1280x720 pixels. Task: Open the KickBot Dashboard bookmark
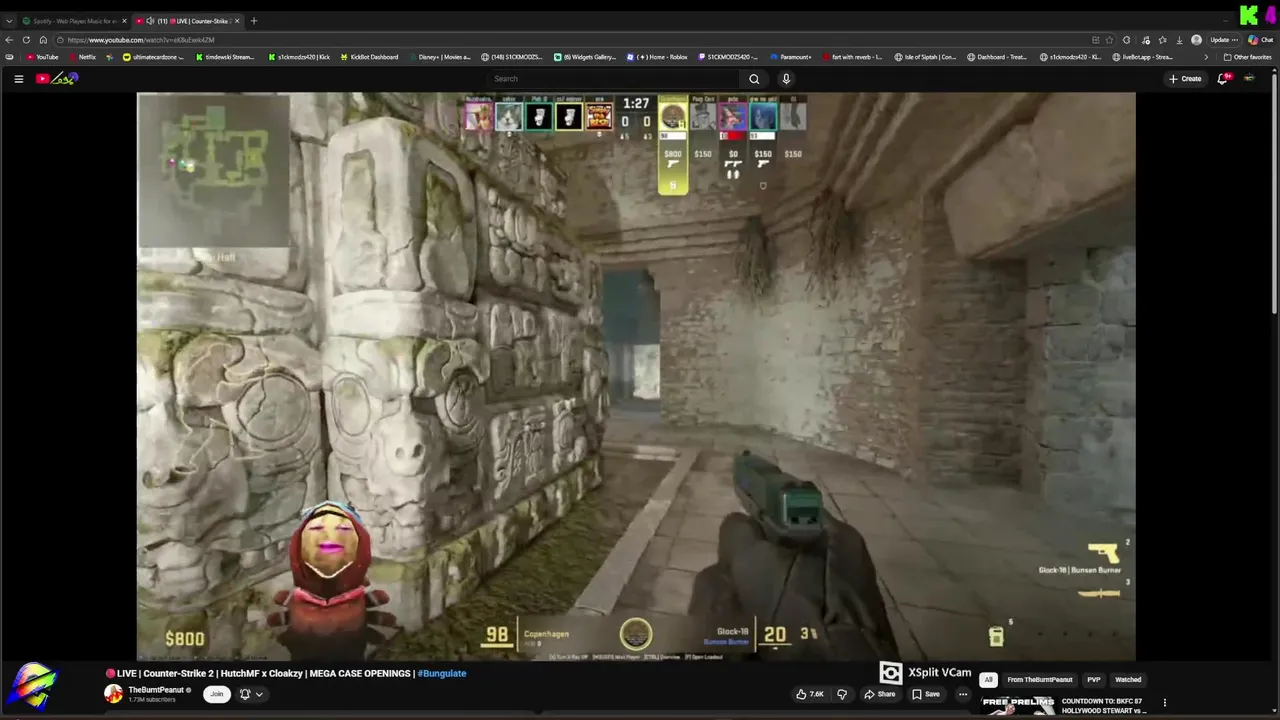[368, 57]
